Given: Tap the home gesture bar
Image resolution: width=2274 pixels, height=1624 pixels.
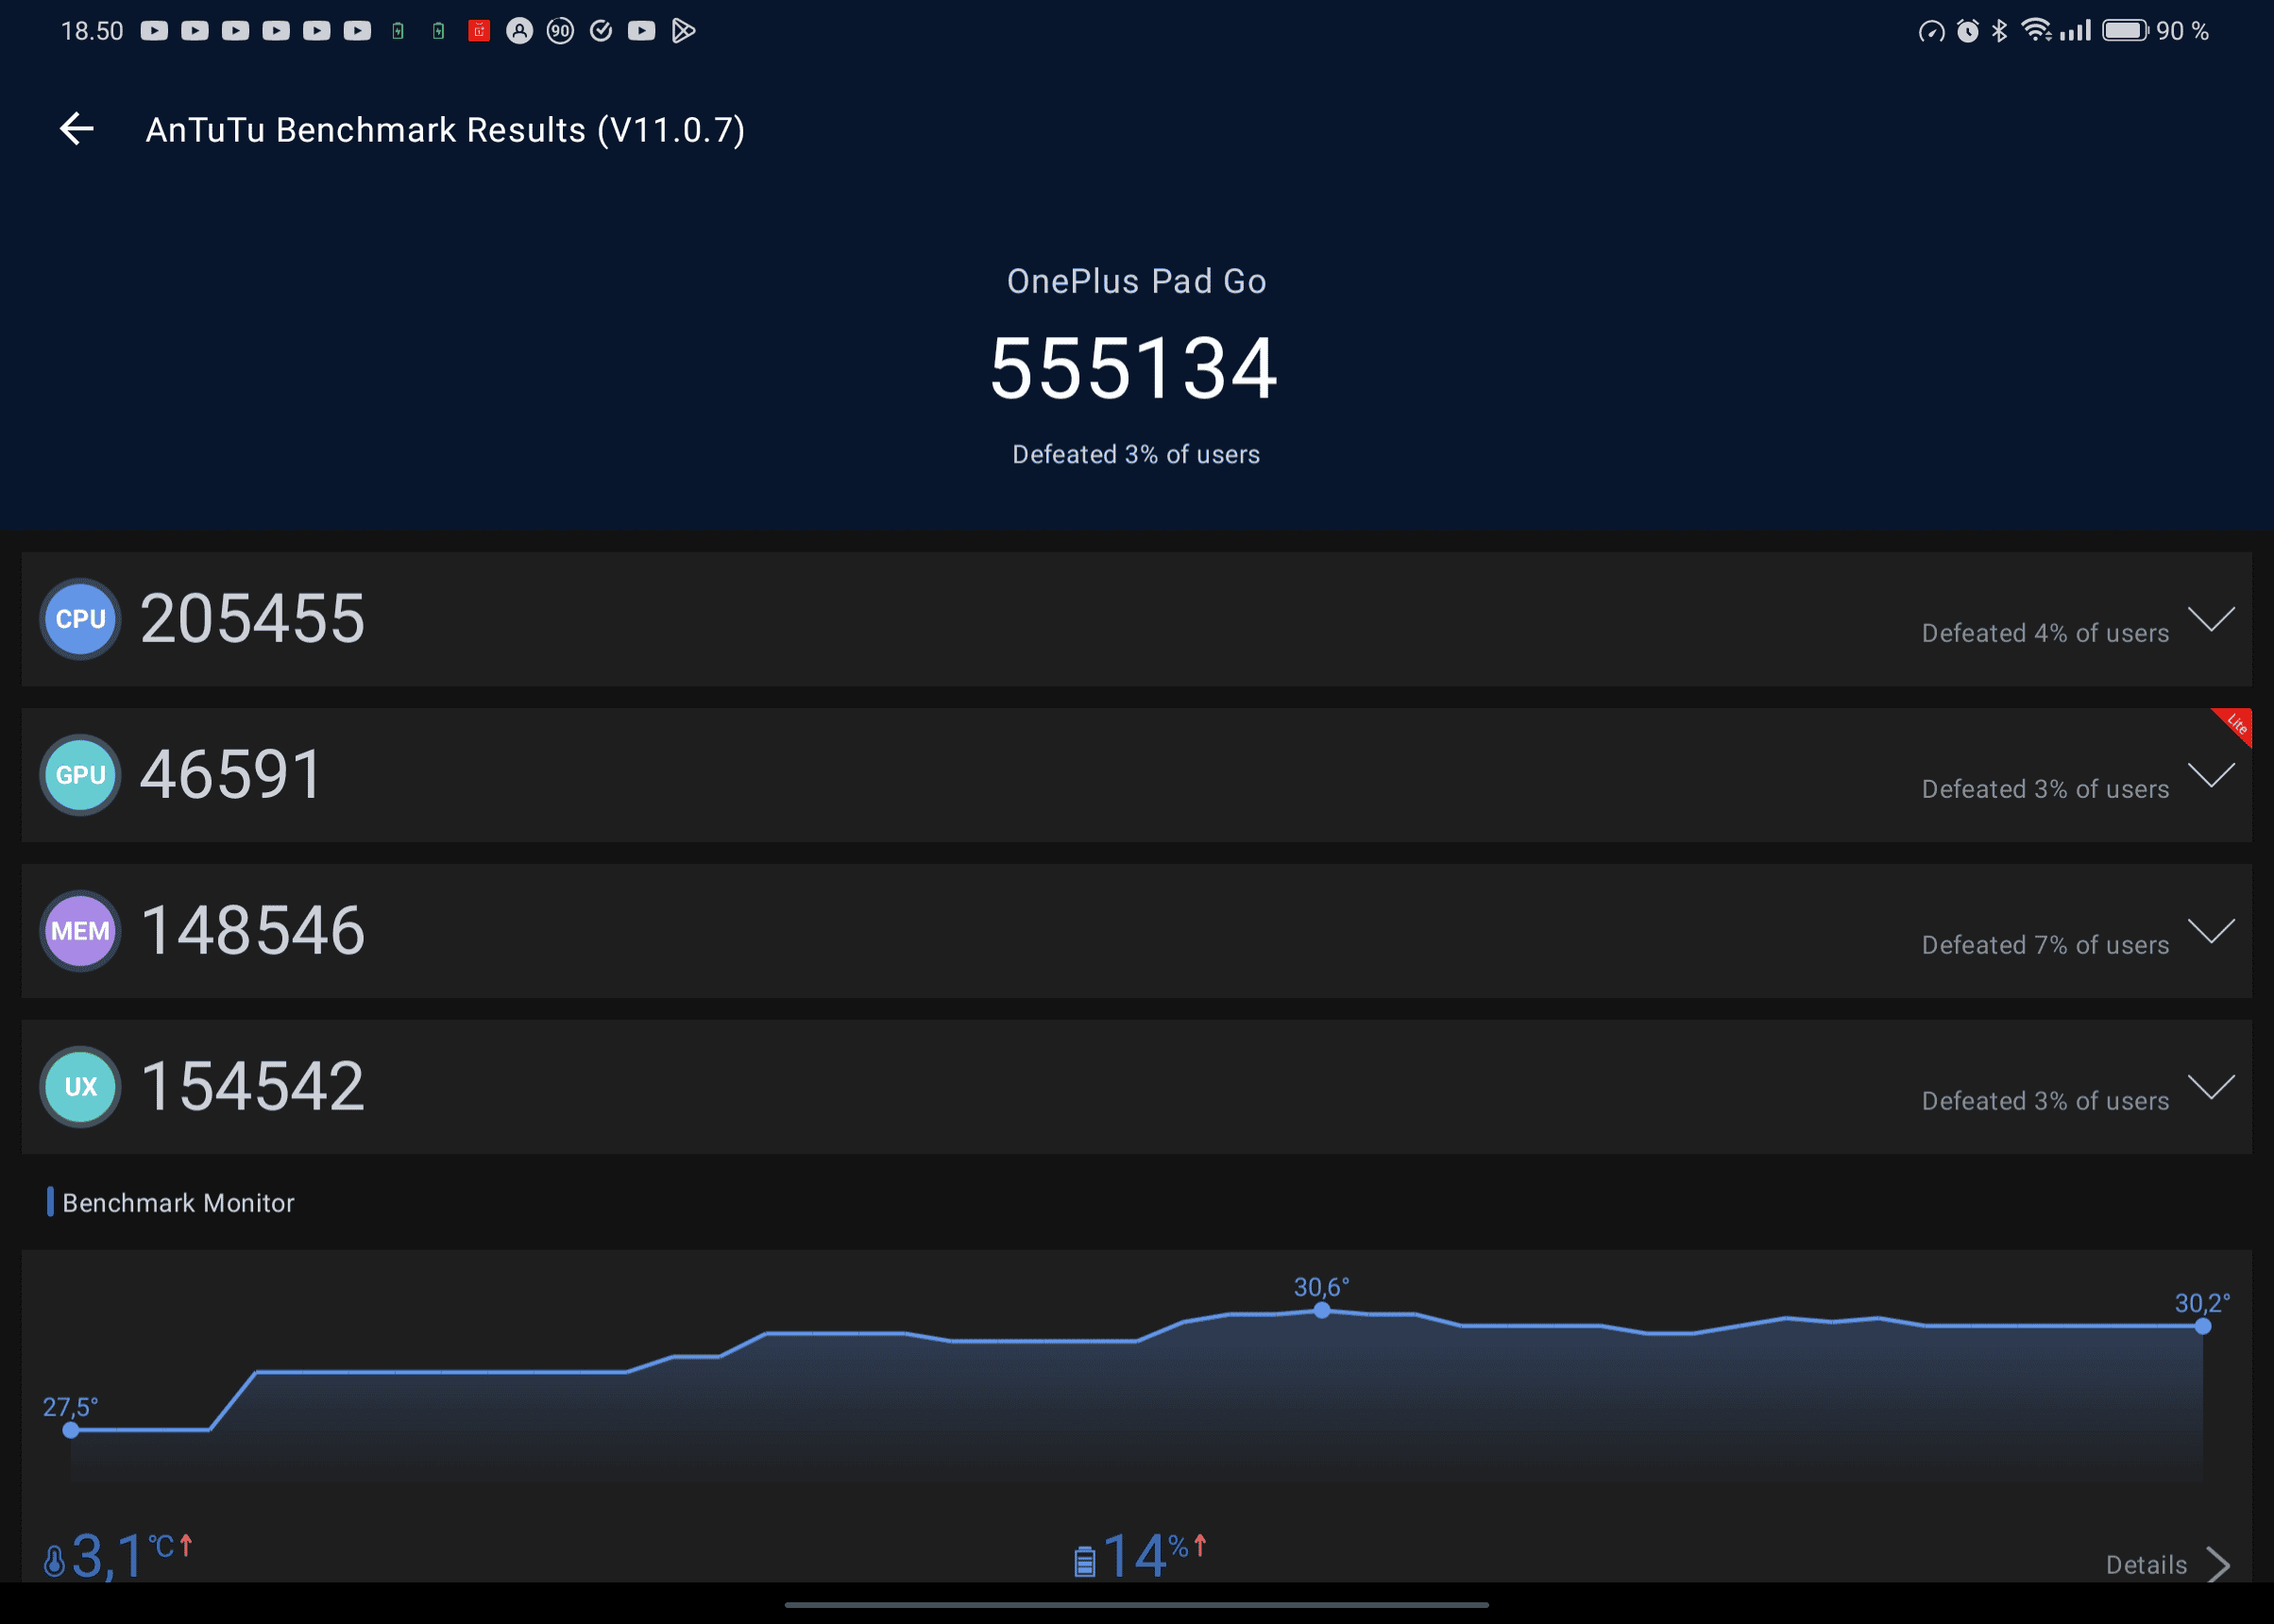Looking at the screenshot, I should [x=1137, y=1605].
